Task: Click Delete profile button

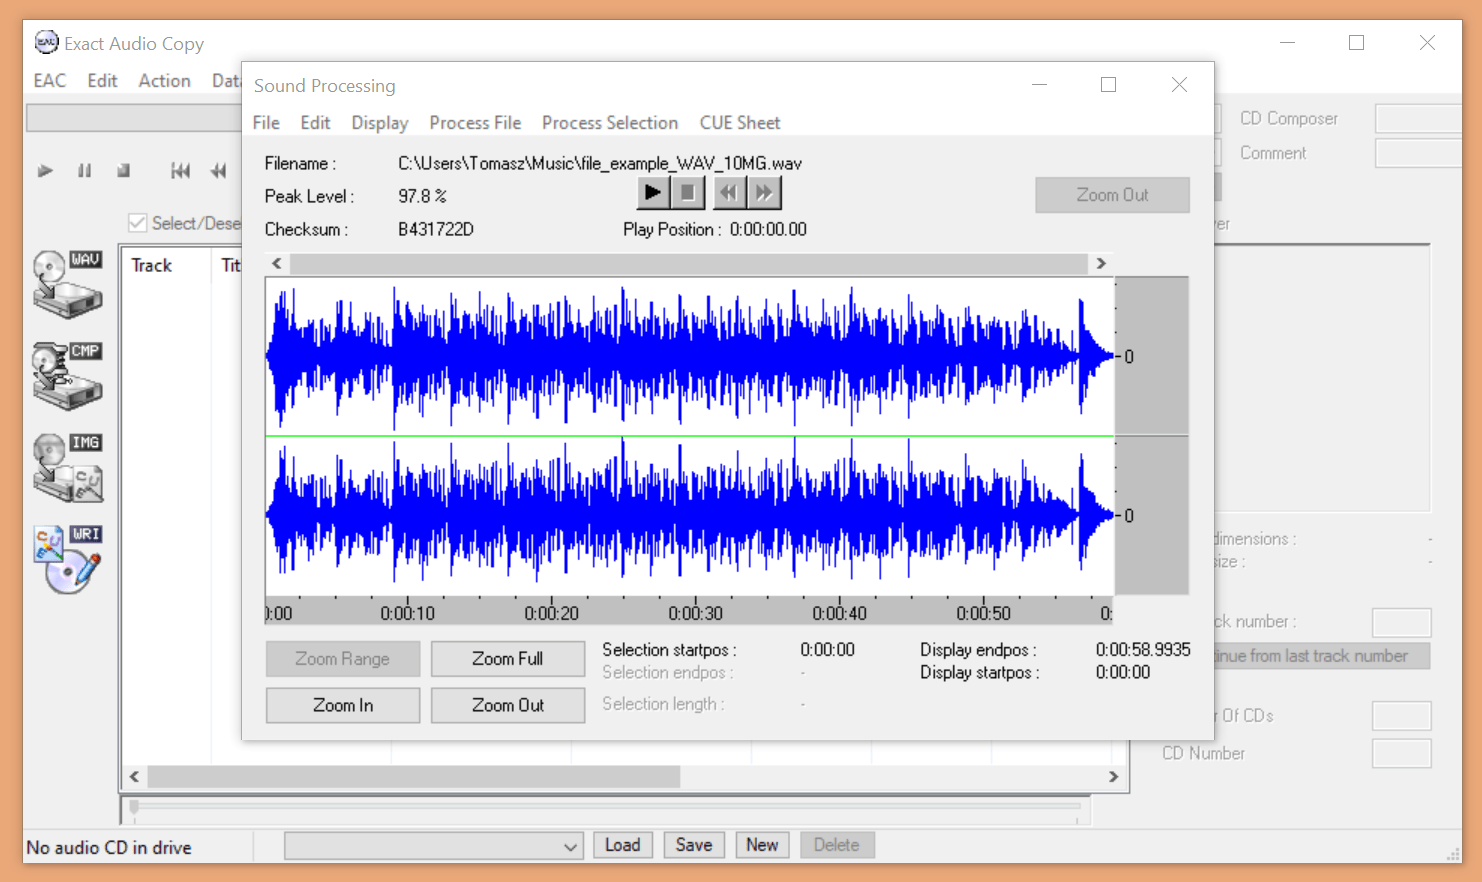Action: (x=836, y=845)
